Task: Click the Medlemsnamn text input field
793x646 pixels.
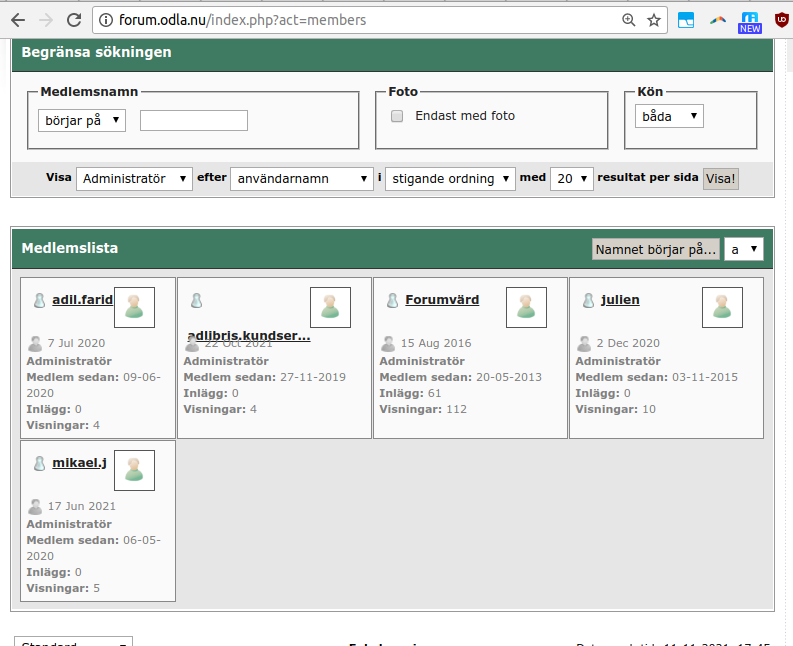Action: [x=193, y=121]
